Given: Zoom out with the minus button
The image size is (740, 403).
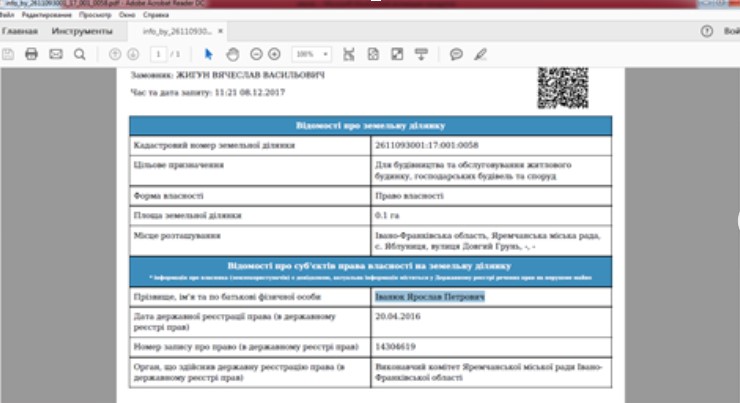Looking at the screenshot, I should point(256,53).
